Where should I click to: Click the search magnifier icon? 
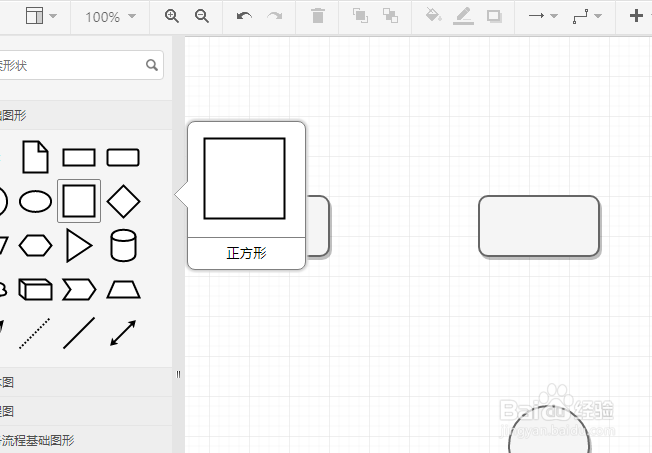click(x=152, y=65)
